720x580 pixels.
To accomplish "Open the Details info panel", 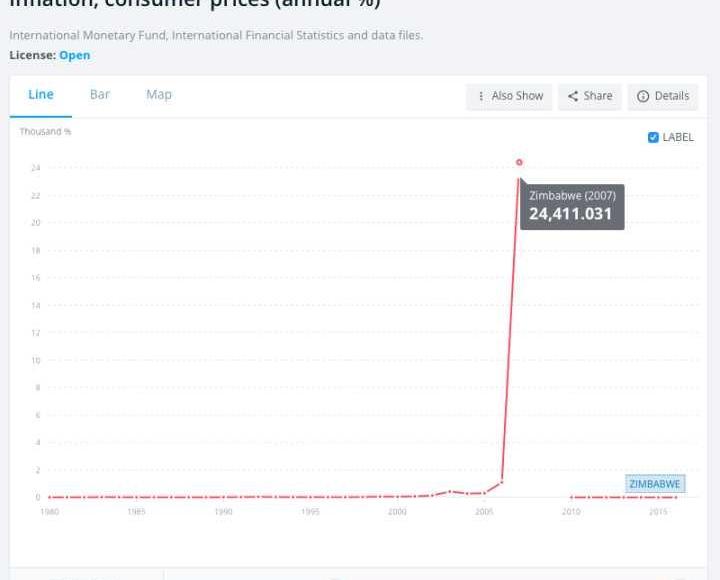I will click(x=663, y=96).
